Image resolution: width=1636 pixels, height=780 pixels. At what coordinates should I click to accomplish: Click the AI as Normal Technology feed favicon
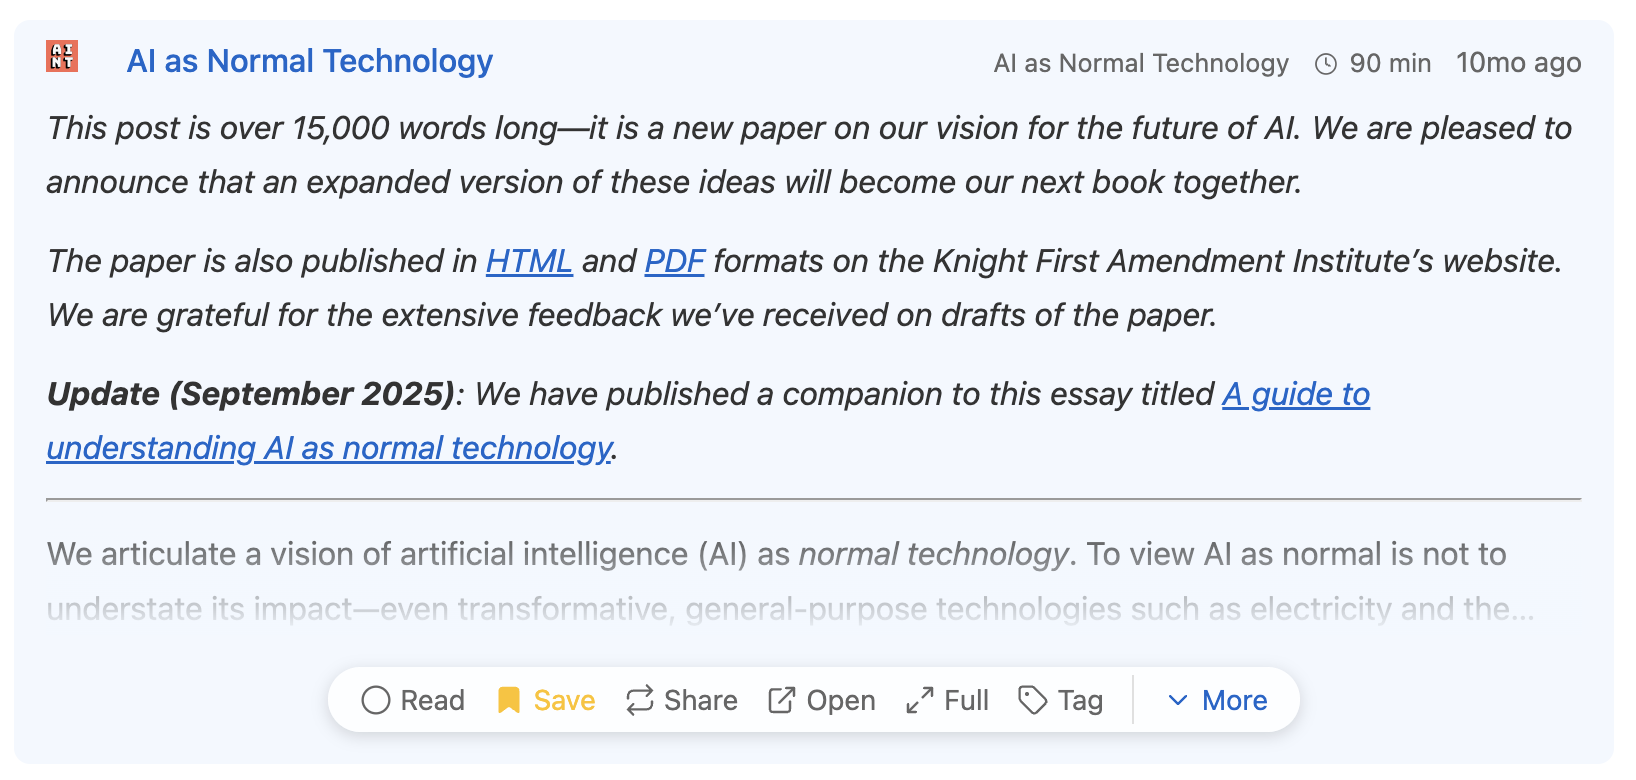click(x=62, y=56)
